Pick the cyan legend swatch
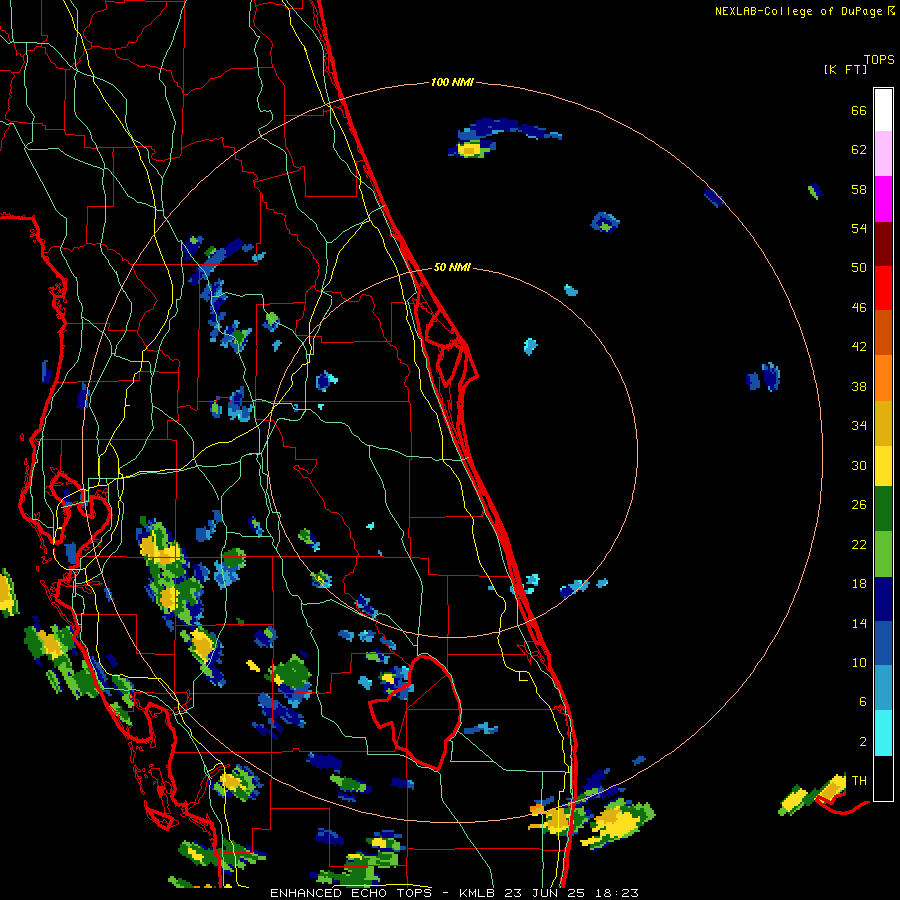900x900 pixels. pos(883,733)
